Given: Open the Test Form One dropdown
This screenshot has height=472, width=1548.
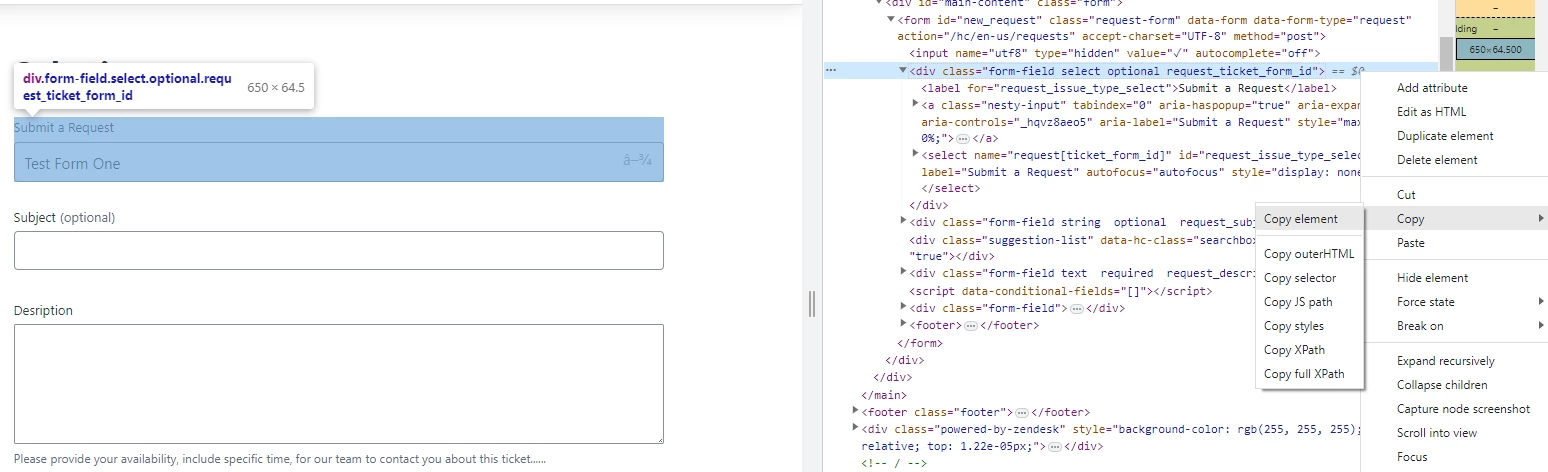Looking at the screenshot, I should tap(339, 162).
